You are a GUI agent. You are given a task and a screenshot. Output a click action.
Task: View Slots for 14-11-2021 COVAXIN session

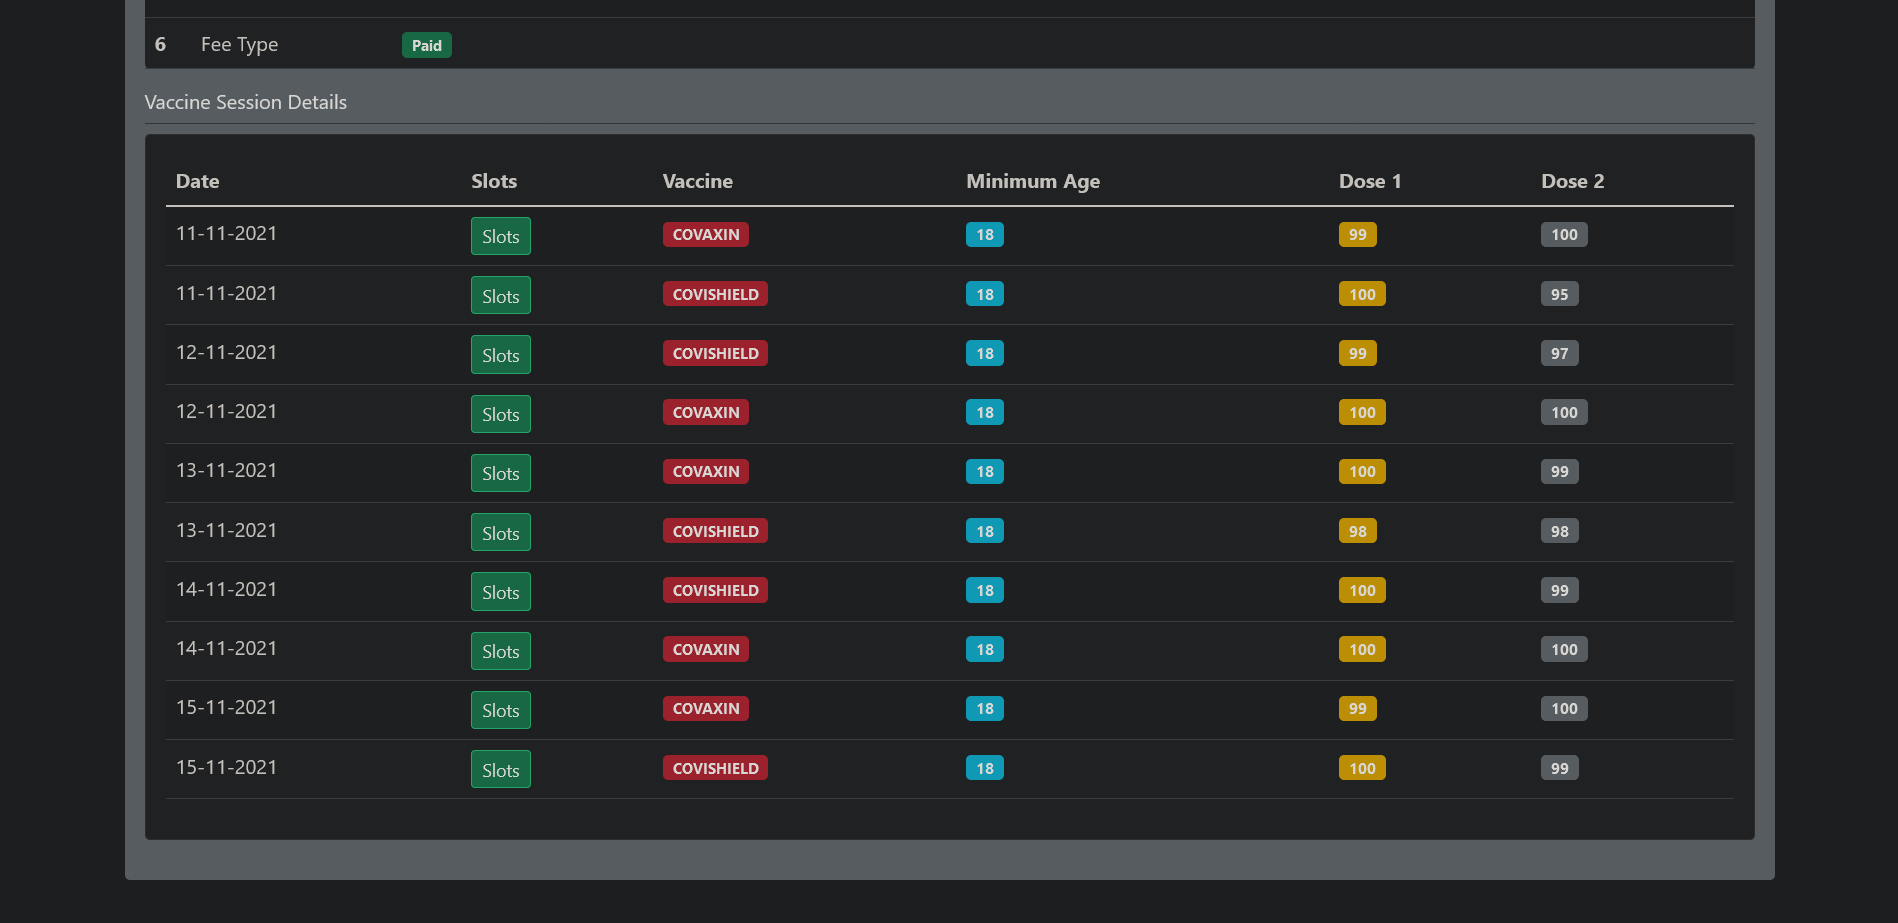point(501,651)
